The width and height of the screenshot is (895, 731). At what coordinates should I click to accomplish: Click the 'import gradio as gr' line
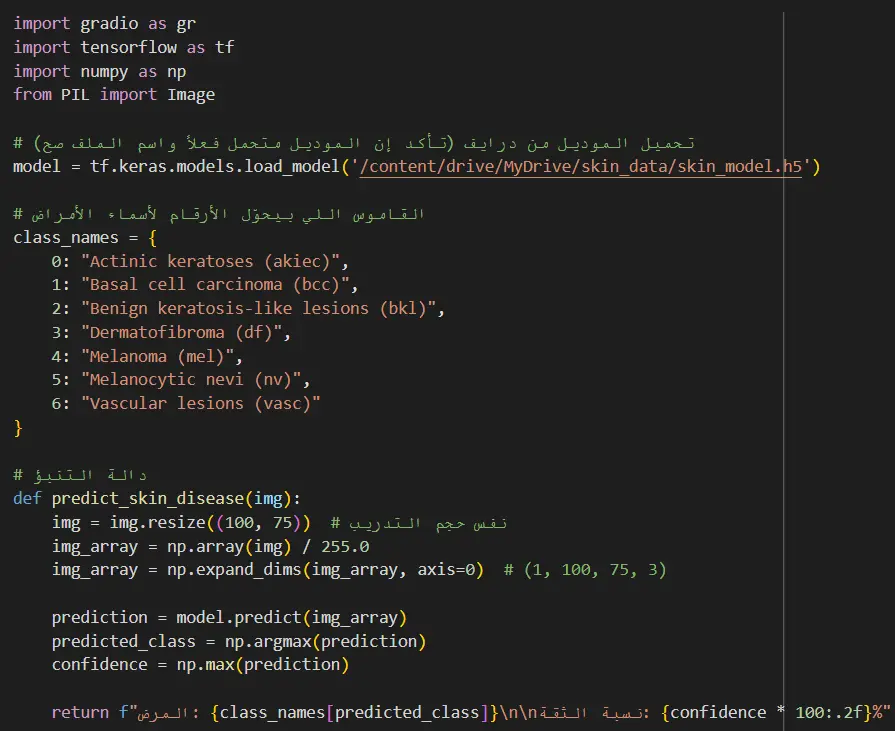[104, 23]
